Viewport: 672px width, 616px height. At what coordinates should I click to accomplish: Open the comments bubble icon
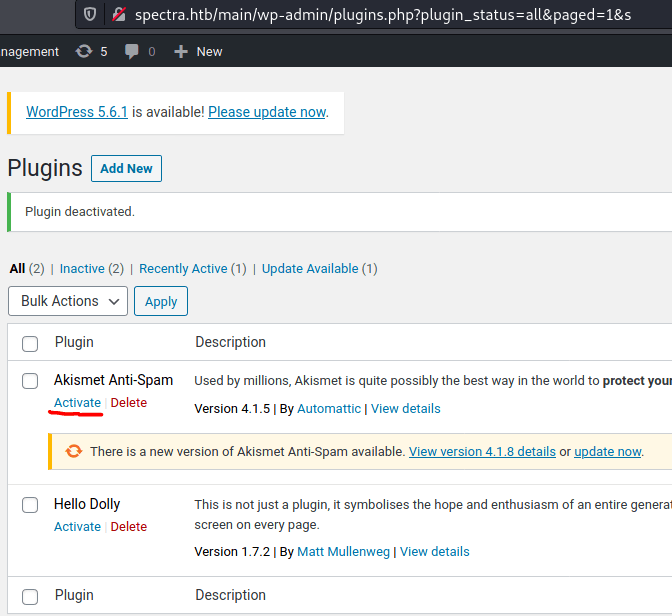click(132, 51)
